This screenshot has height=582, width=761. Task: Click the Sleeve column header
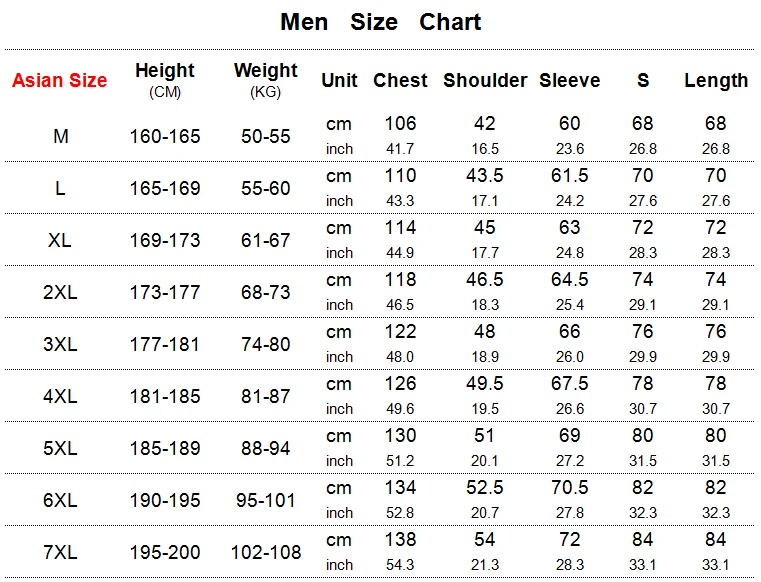570,80
